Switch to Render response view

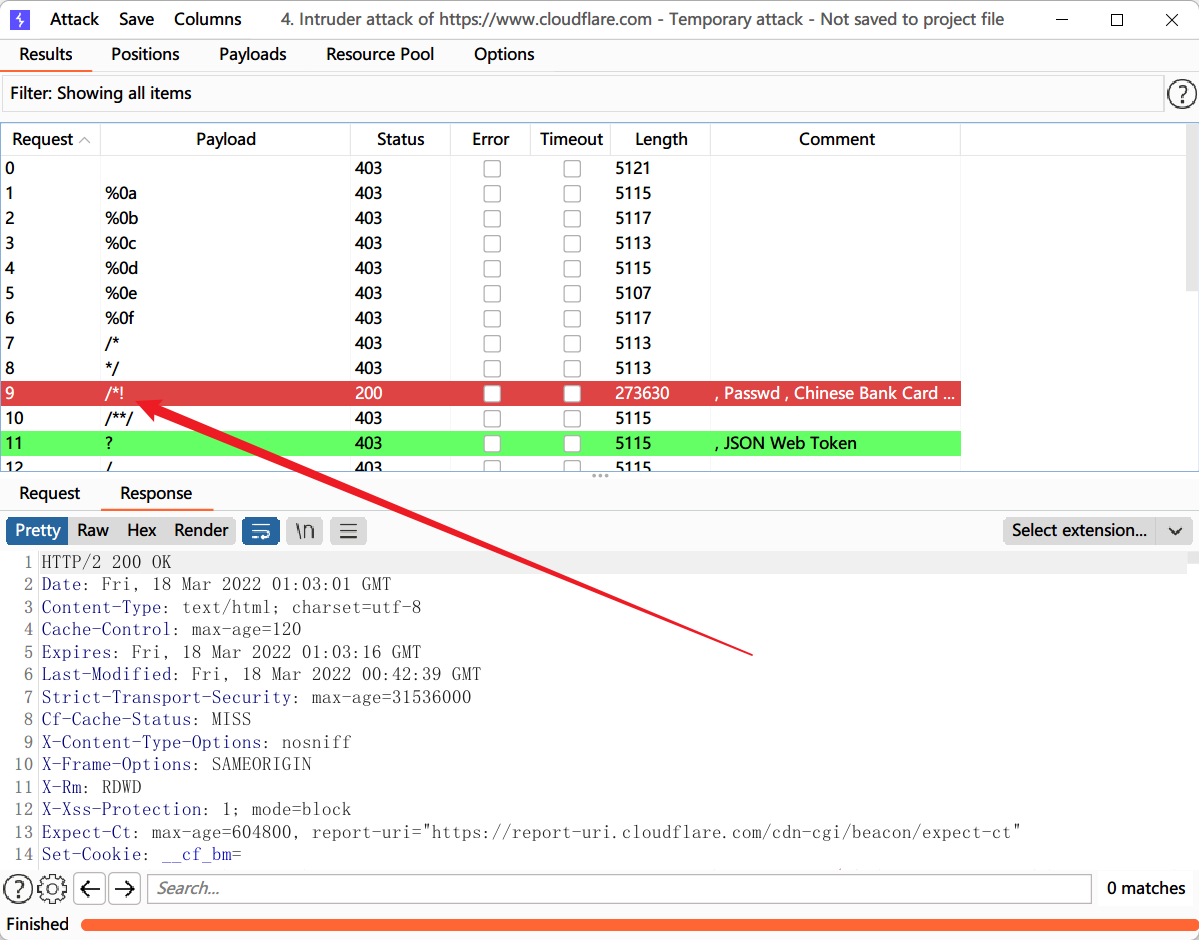click(x=201, y=531)
